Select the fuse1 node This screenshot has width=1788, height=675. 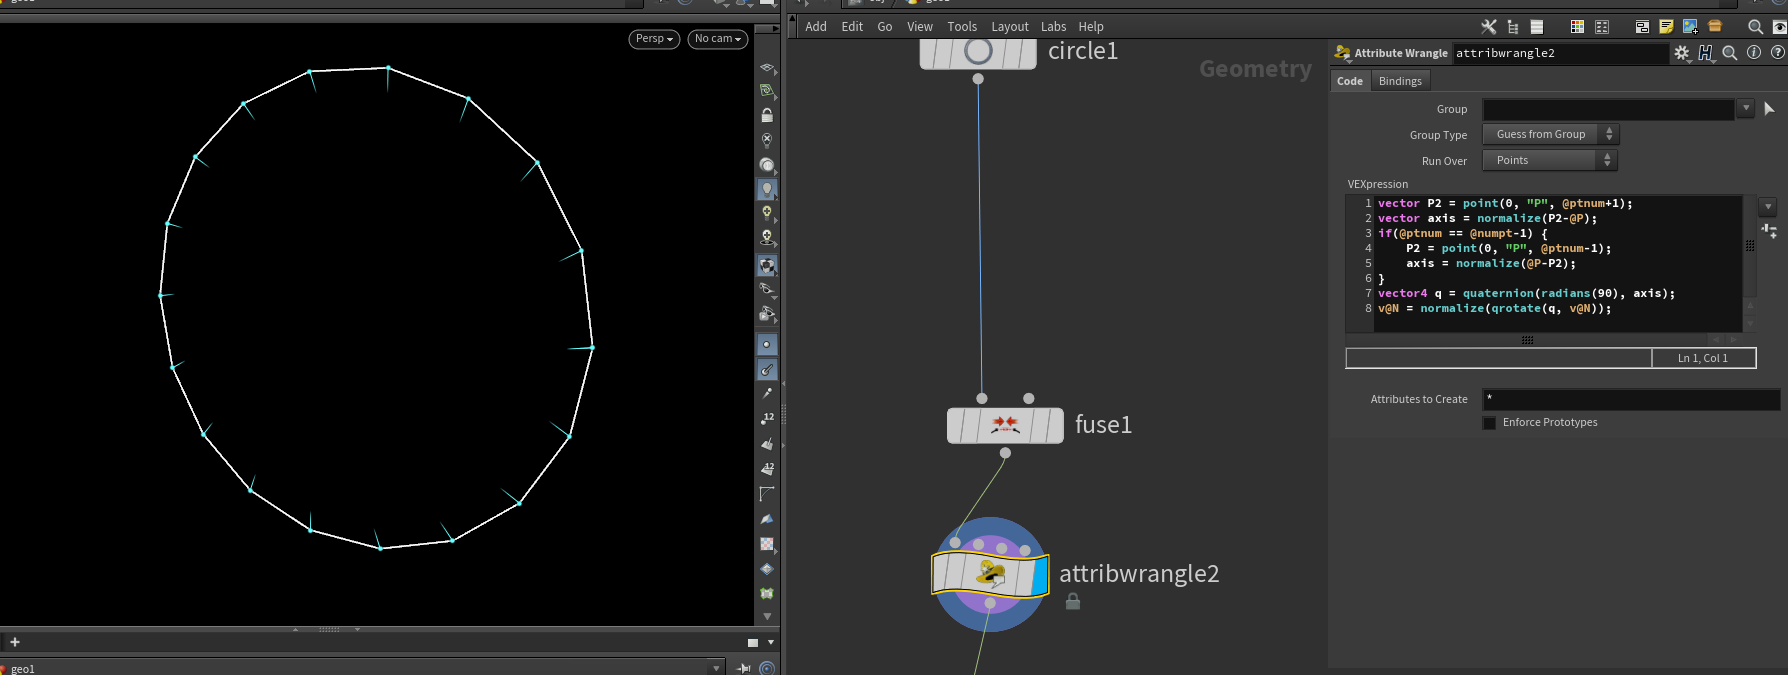click(x=1005, y=425)
